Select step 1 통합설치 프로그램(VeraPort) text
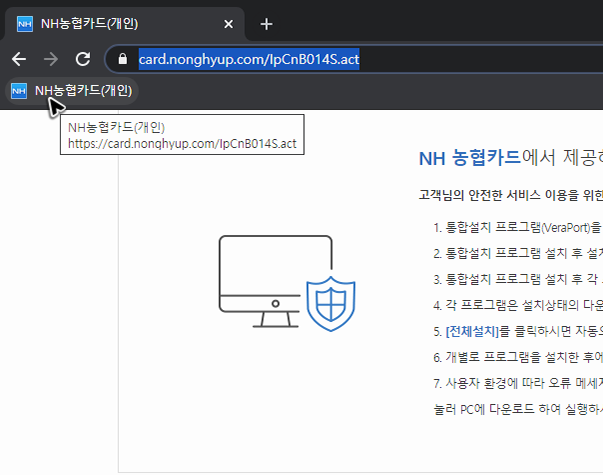Image resolution: width=603 pixels, height=475 pixels. 517,228
